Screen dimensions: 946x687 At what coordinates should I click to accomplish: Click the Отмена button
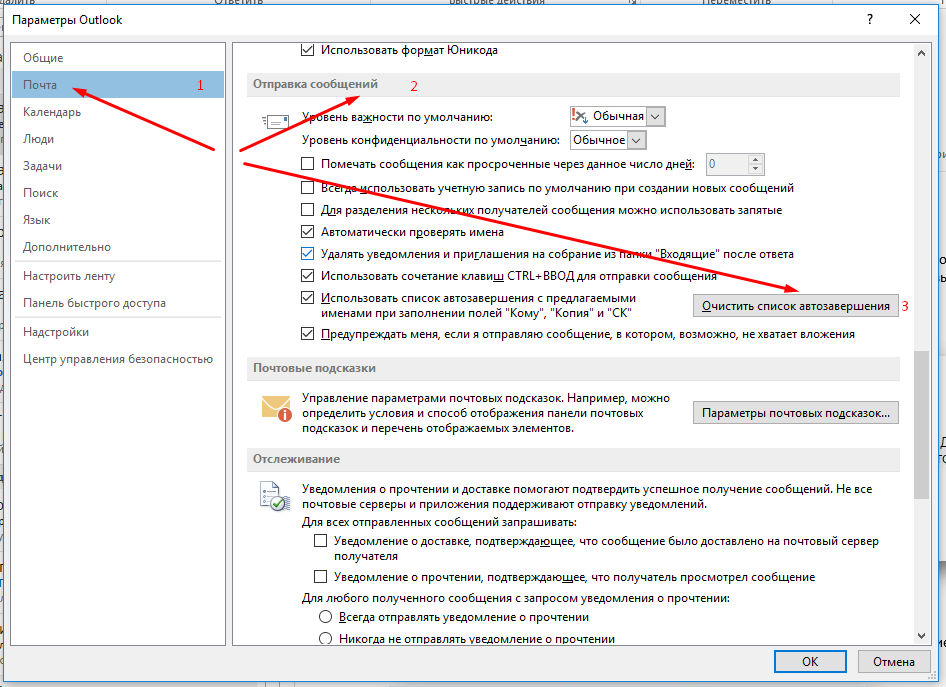tap(894, 662)
